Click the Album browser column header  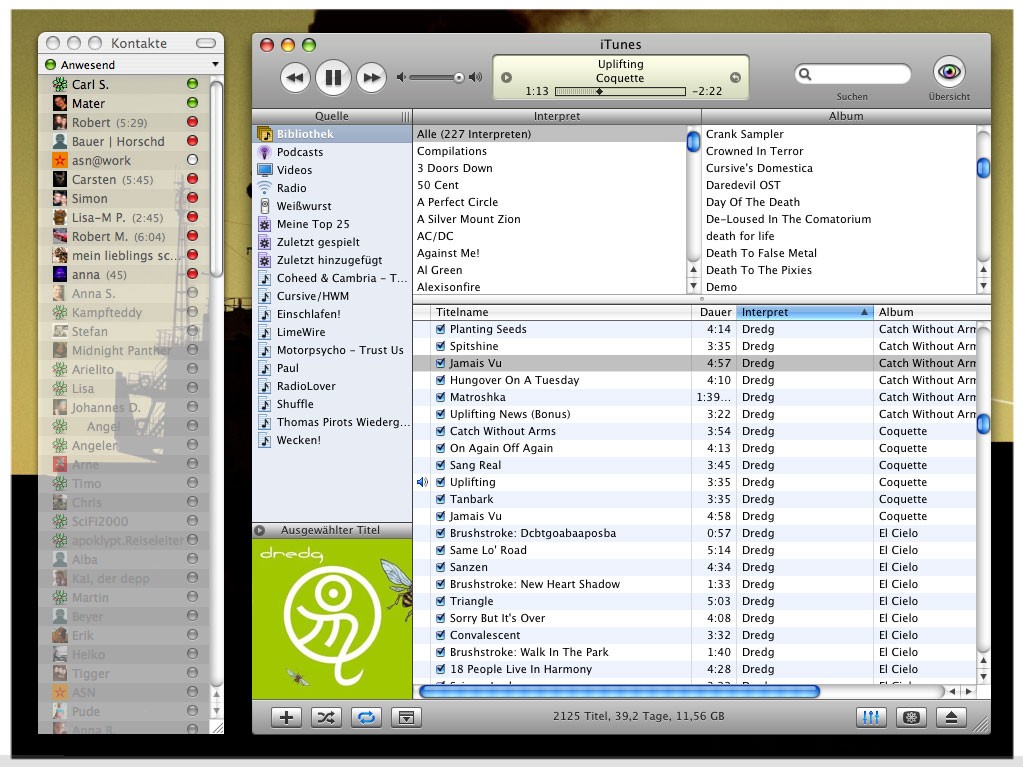coord(846,116)
